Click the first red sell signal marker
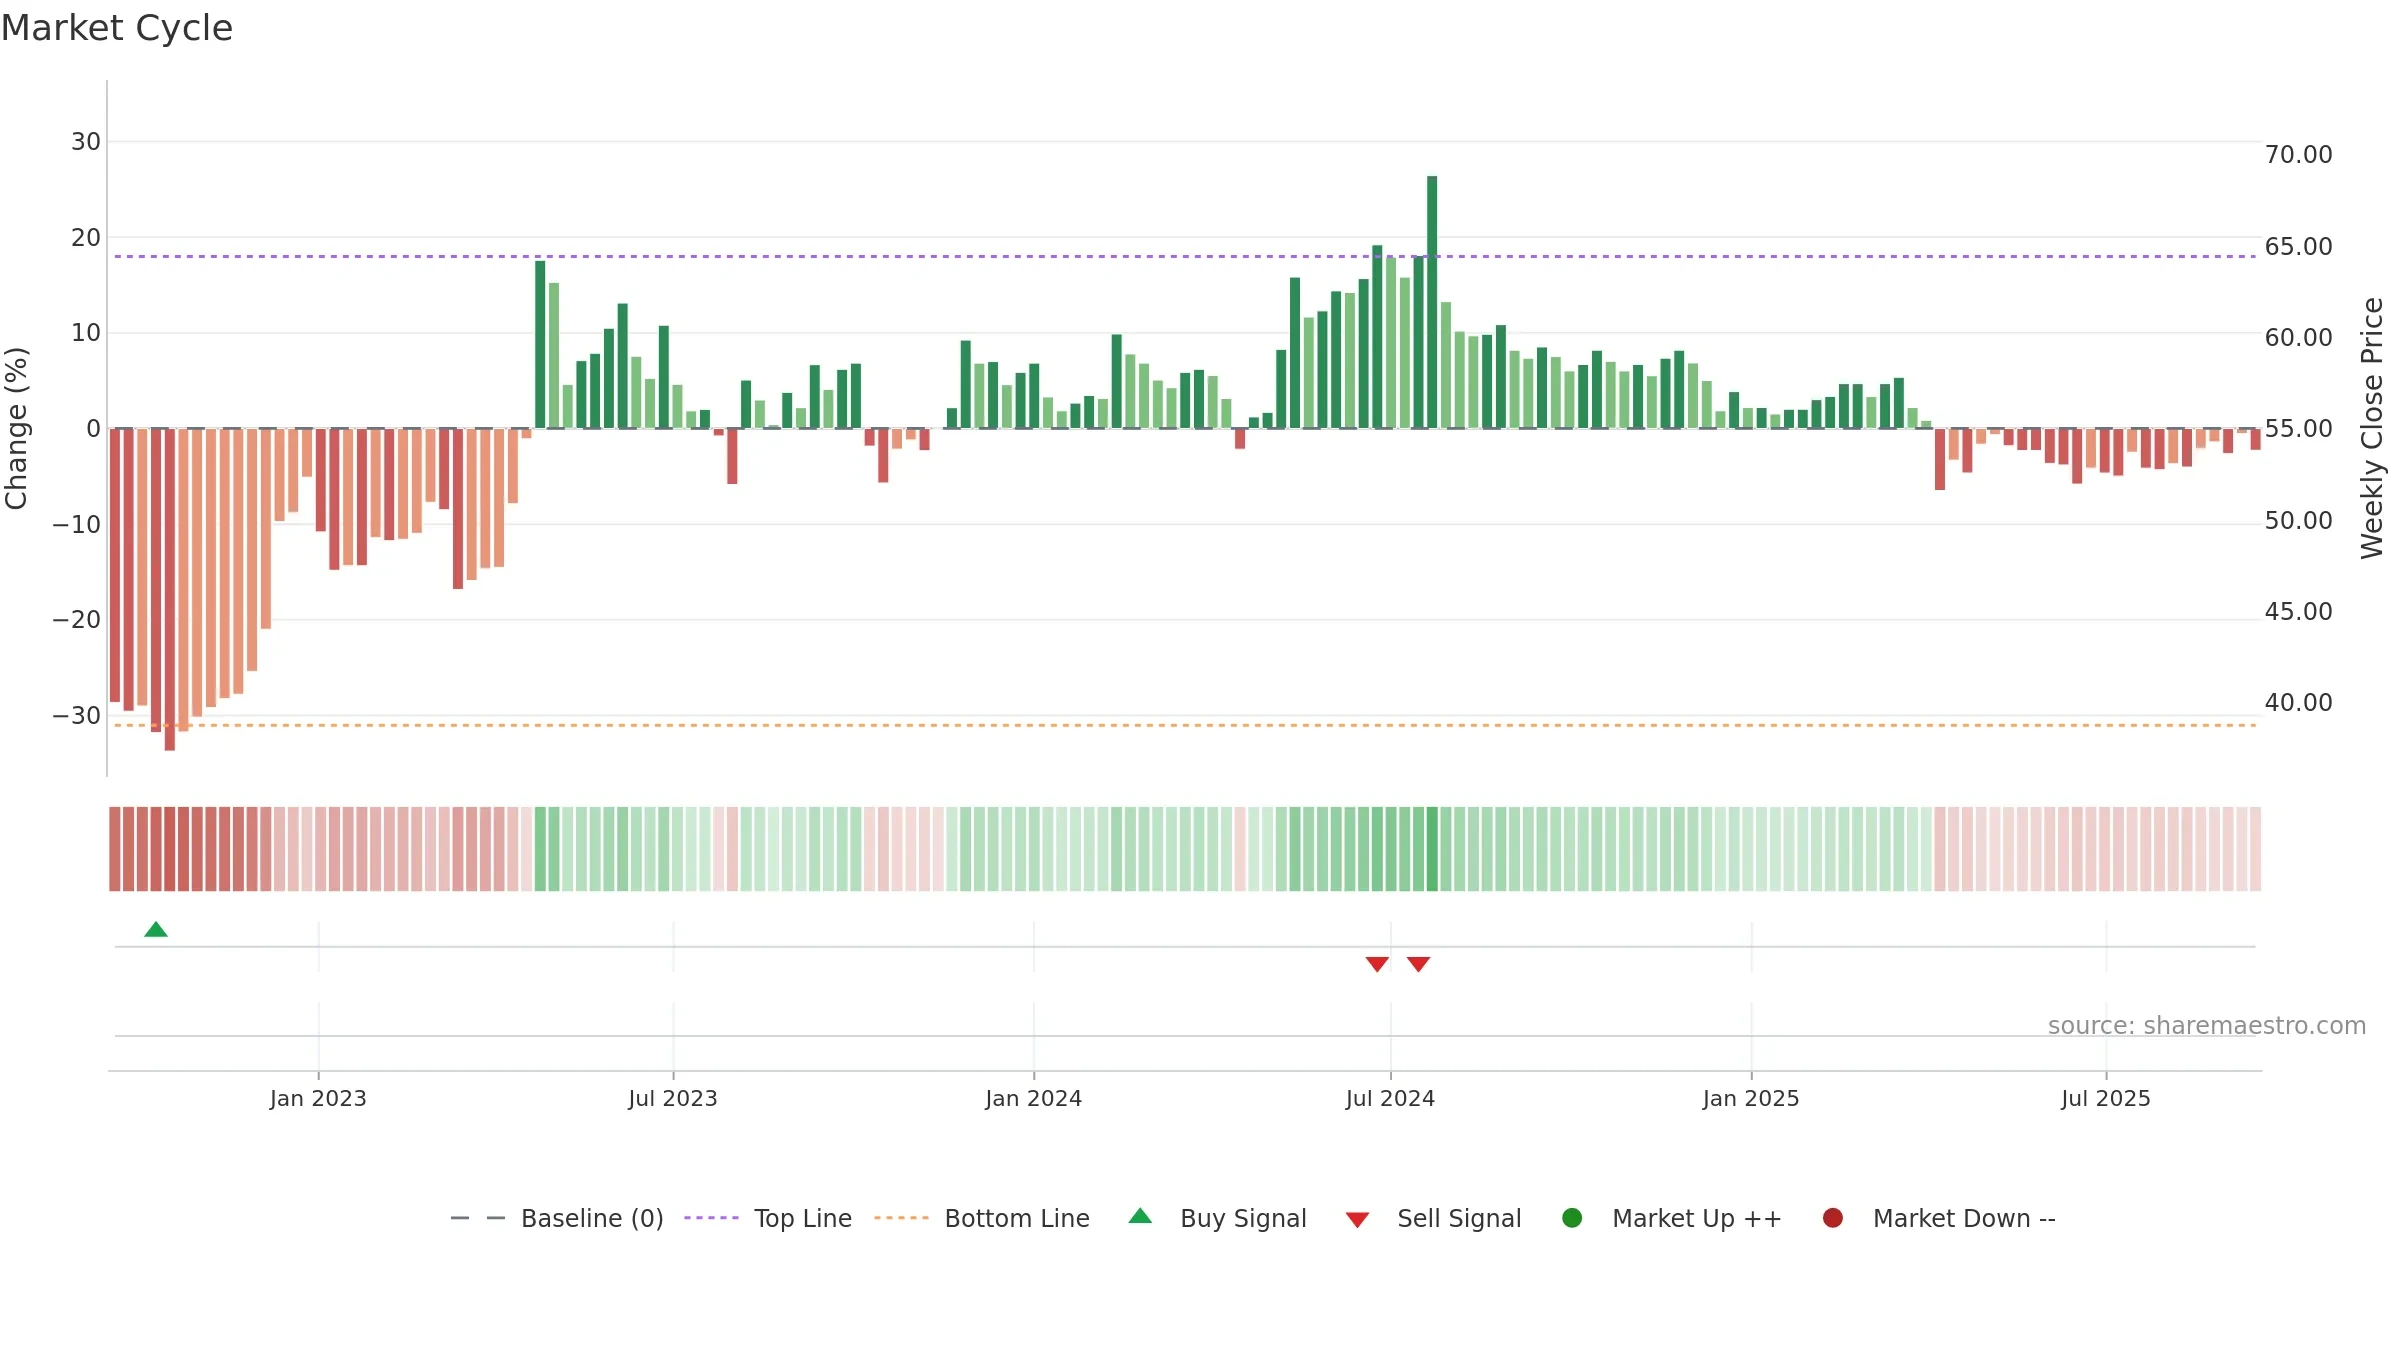 pos(1377,964)
